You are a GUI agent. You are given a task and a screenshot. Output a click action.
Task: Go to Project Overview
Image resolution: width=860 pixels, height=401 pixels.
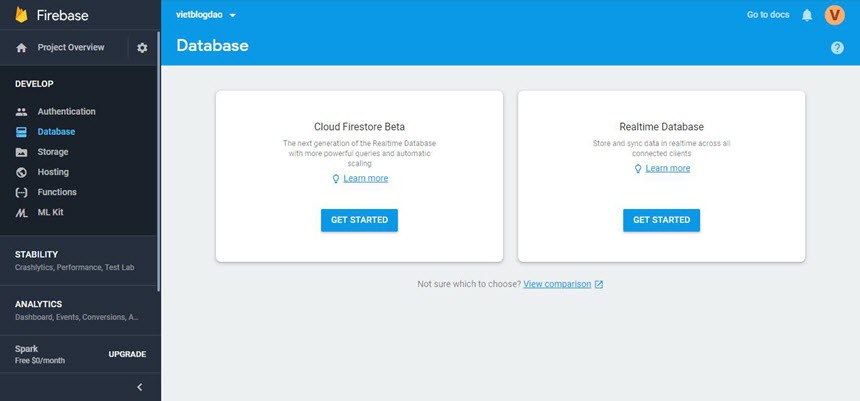(71, 48)
